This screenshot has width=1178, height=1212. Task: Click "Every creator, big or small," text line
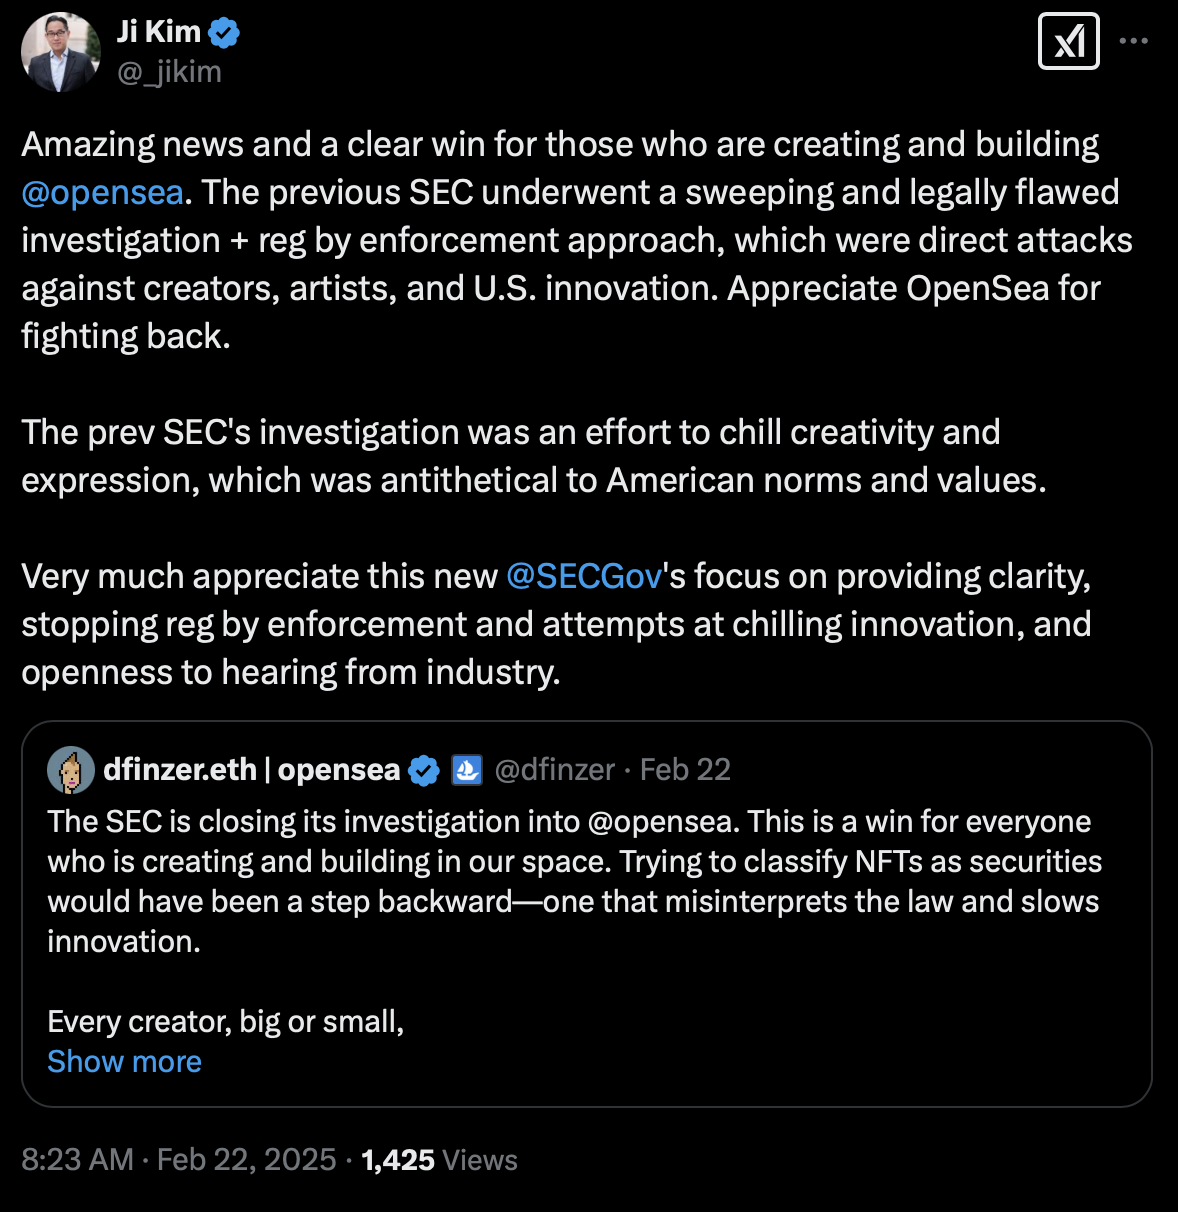click(x=225, y=1021)
